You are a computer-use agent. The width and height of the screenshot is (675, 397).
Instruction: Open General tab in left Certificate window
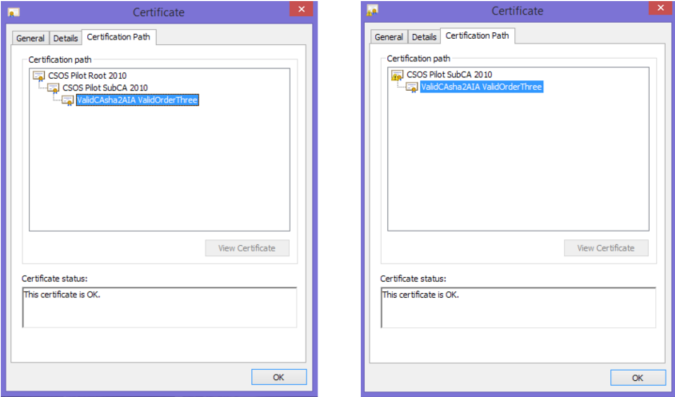coord(30,38)
